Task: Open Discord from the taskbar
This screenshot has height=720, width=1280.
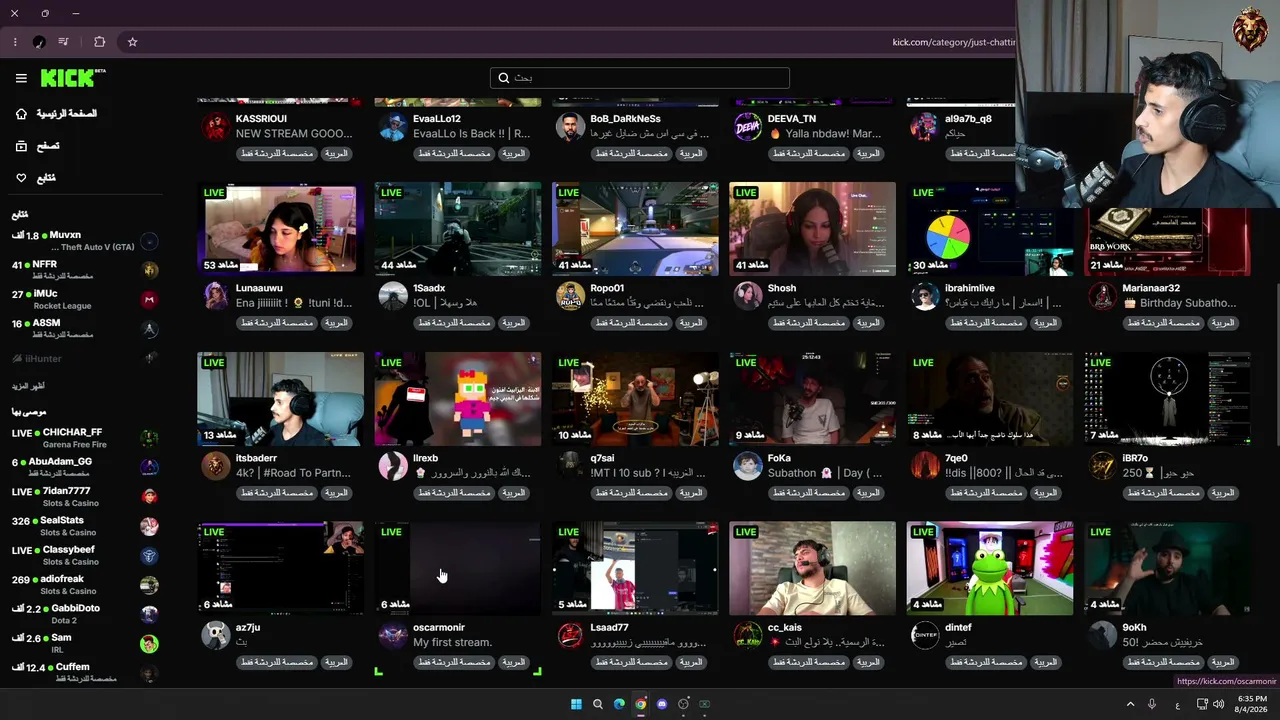Action: coord(662,704)
